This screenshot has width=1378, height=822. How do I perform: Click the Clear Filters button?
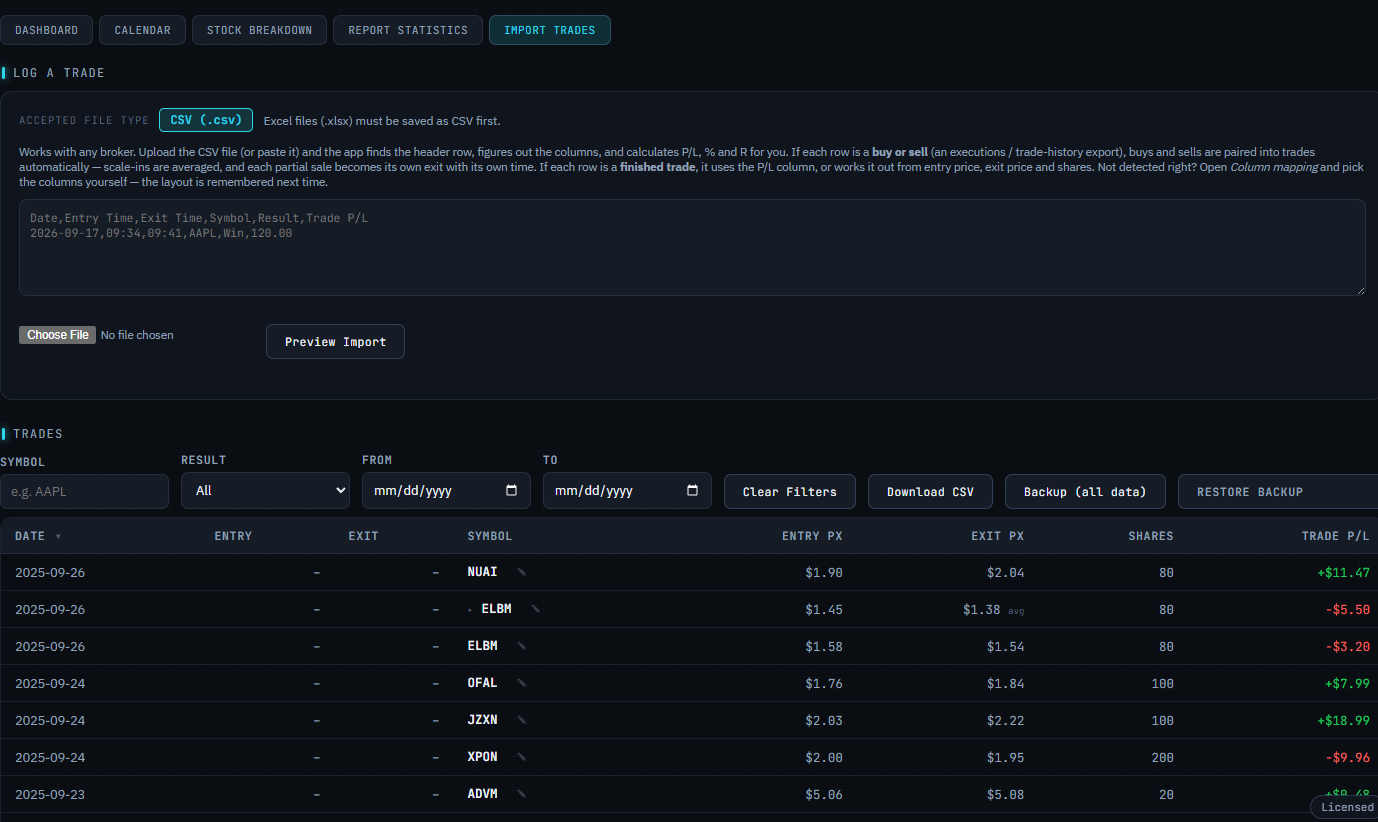pyautogui.click(x=790, y=492)
